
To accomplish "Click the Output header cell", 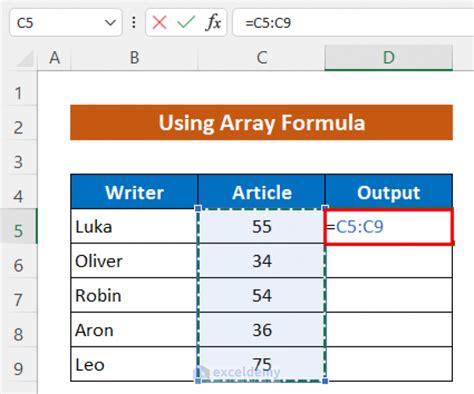I will [389, 192].
